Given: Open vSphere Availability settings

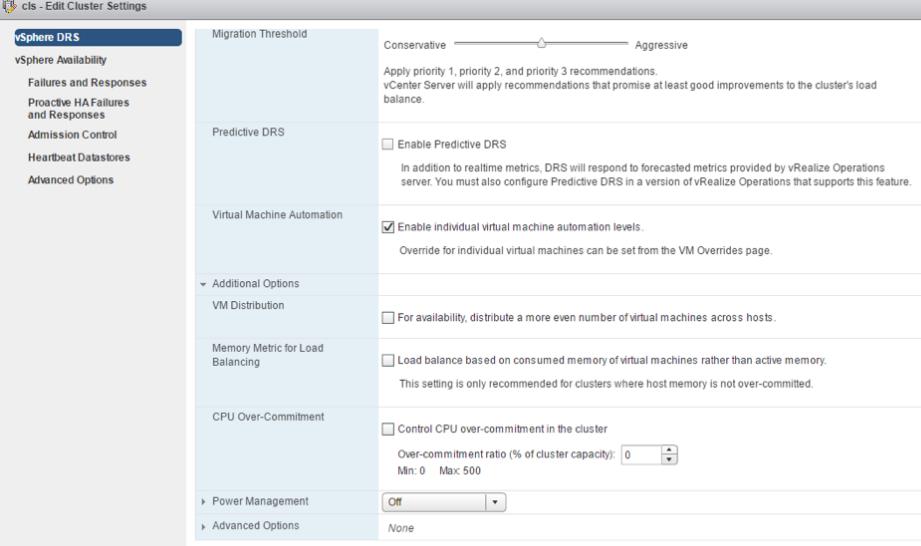Looking at the screenshot, I should [60, 60].
